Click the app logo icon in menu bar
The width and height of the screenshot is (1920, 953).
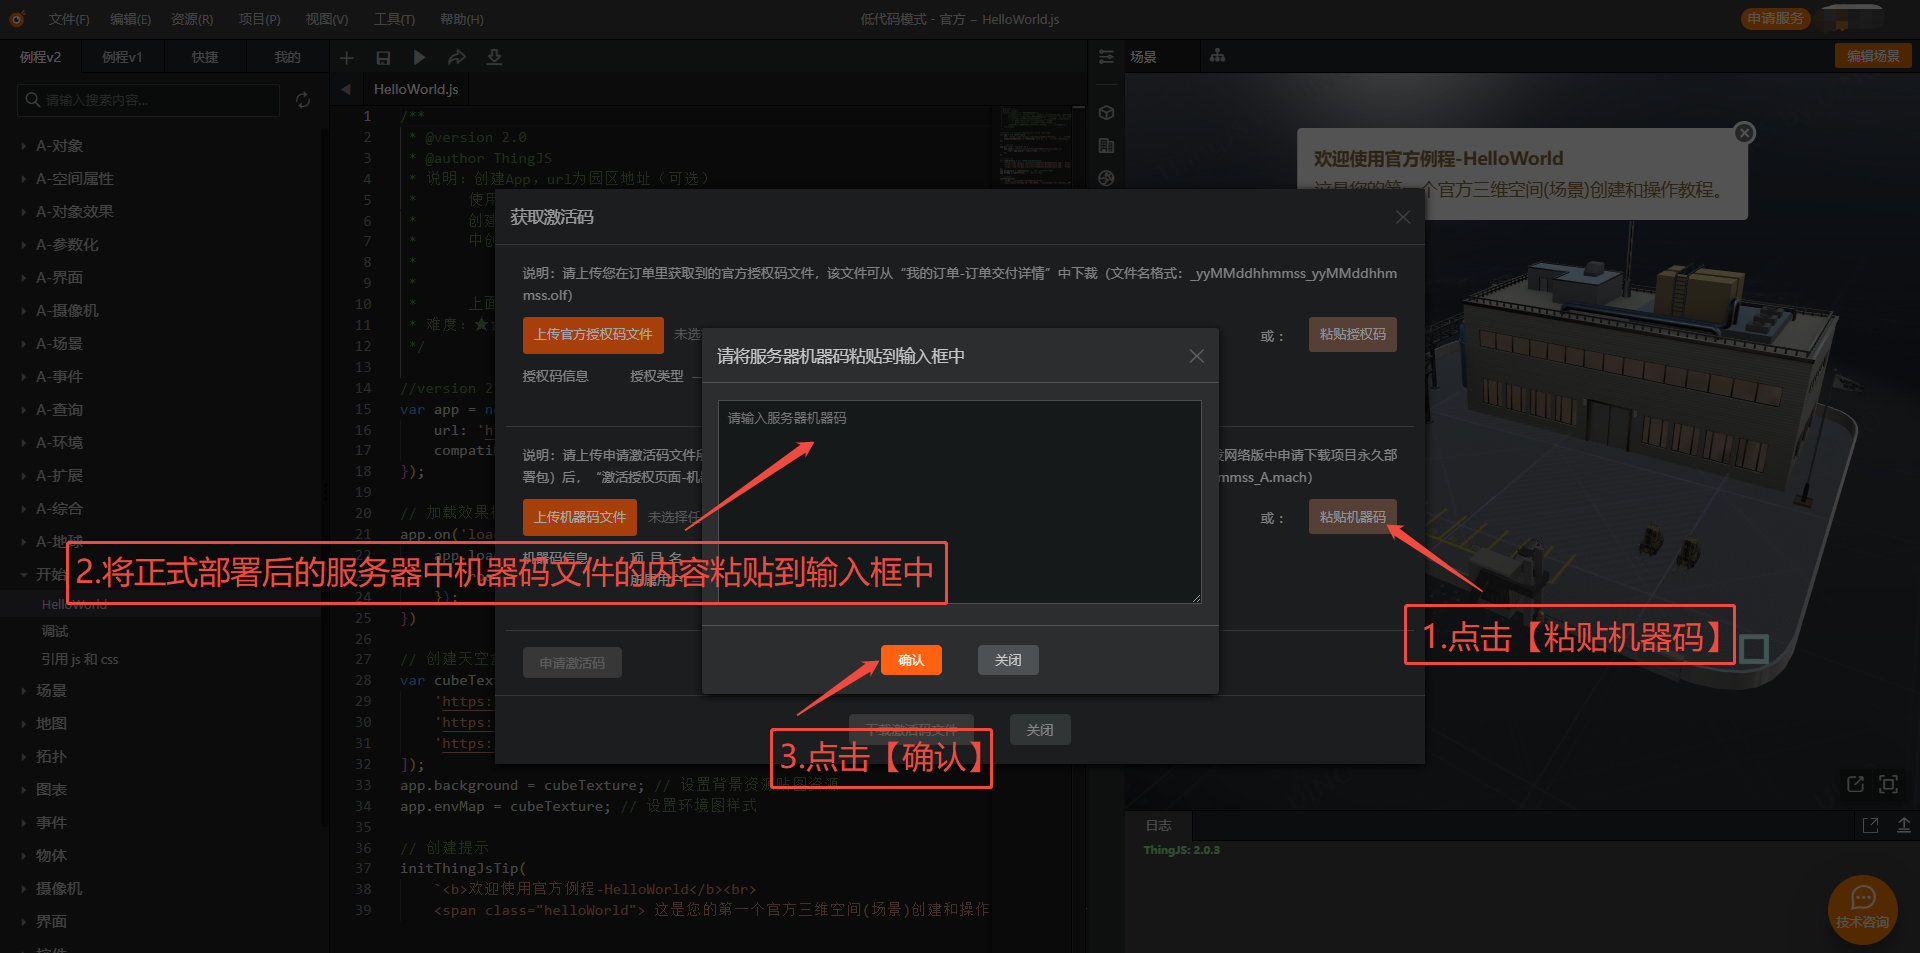click(x=16, y=19)
